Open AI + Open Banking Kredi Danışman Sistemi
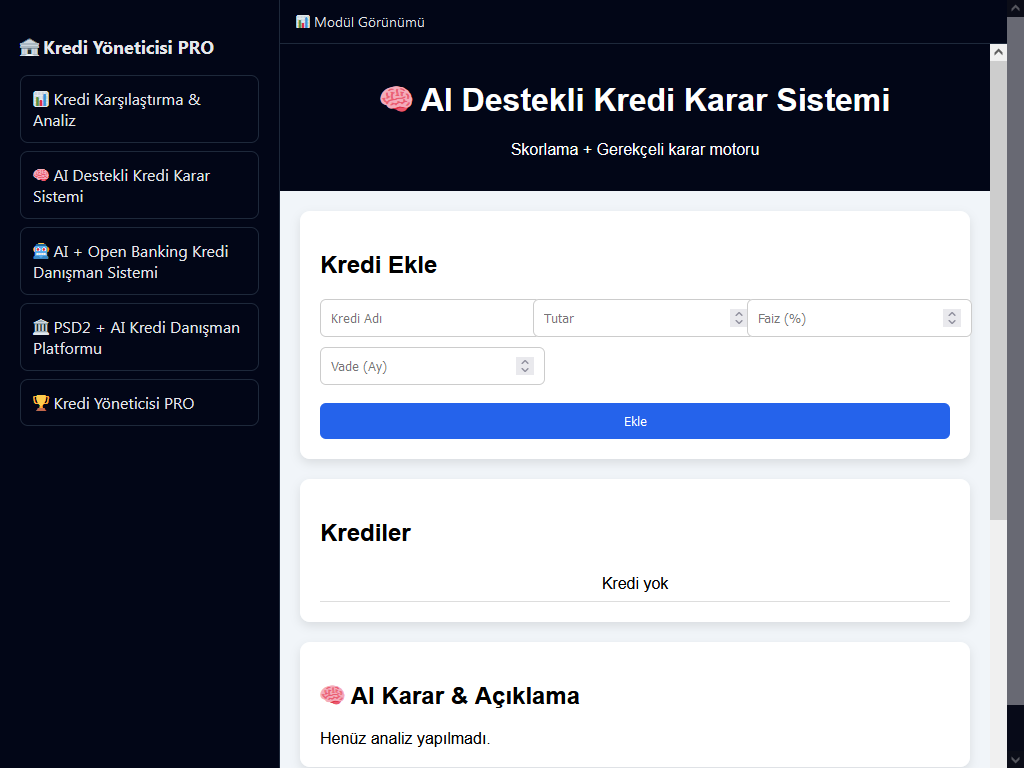Viewport: 1024px width, 768px height. [139, 262]
